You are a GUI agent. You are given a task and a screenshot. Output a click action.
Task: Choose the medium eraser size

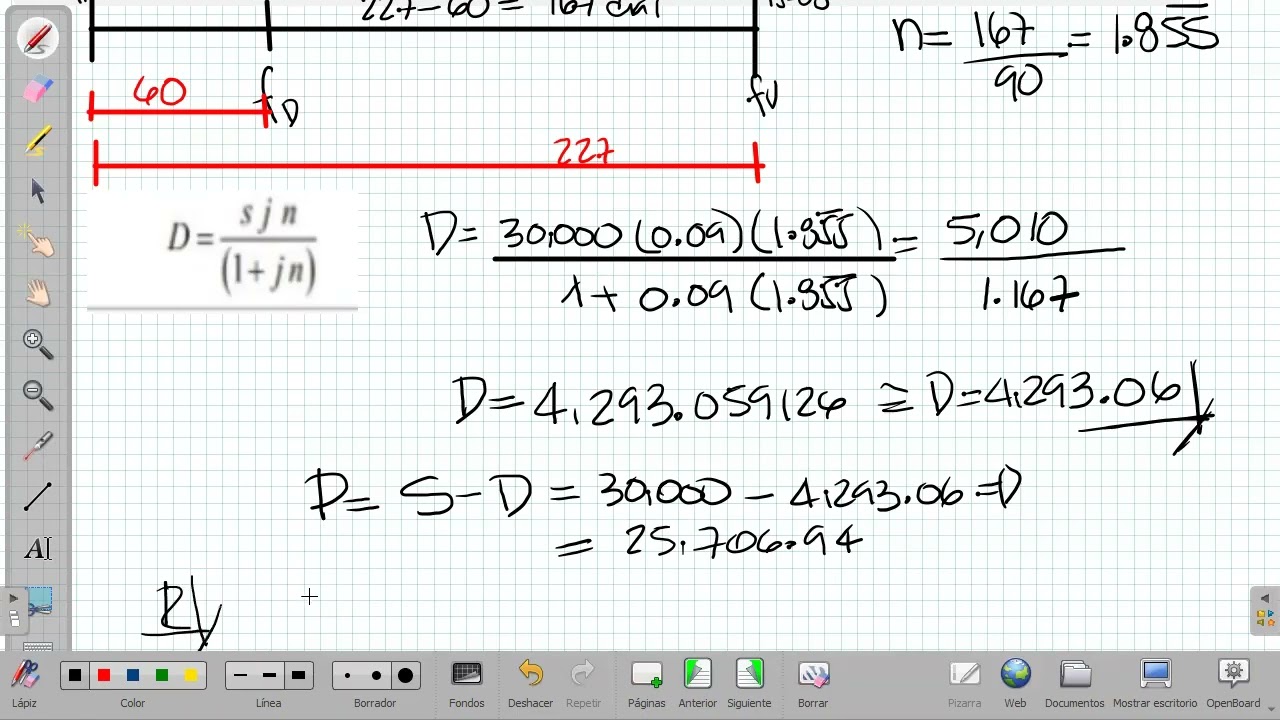click(x=376, y=676)
